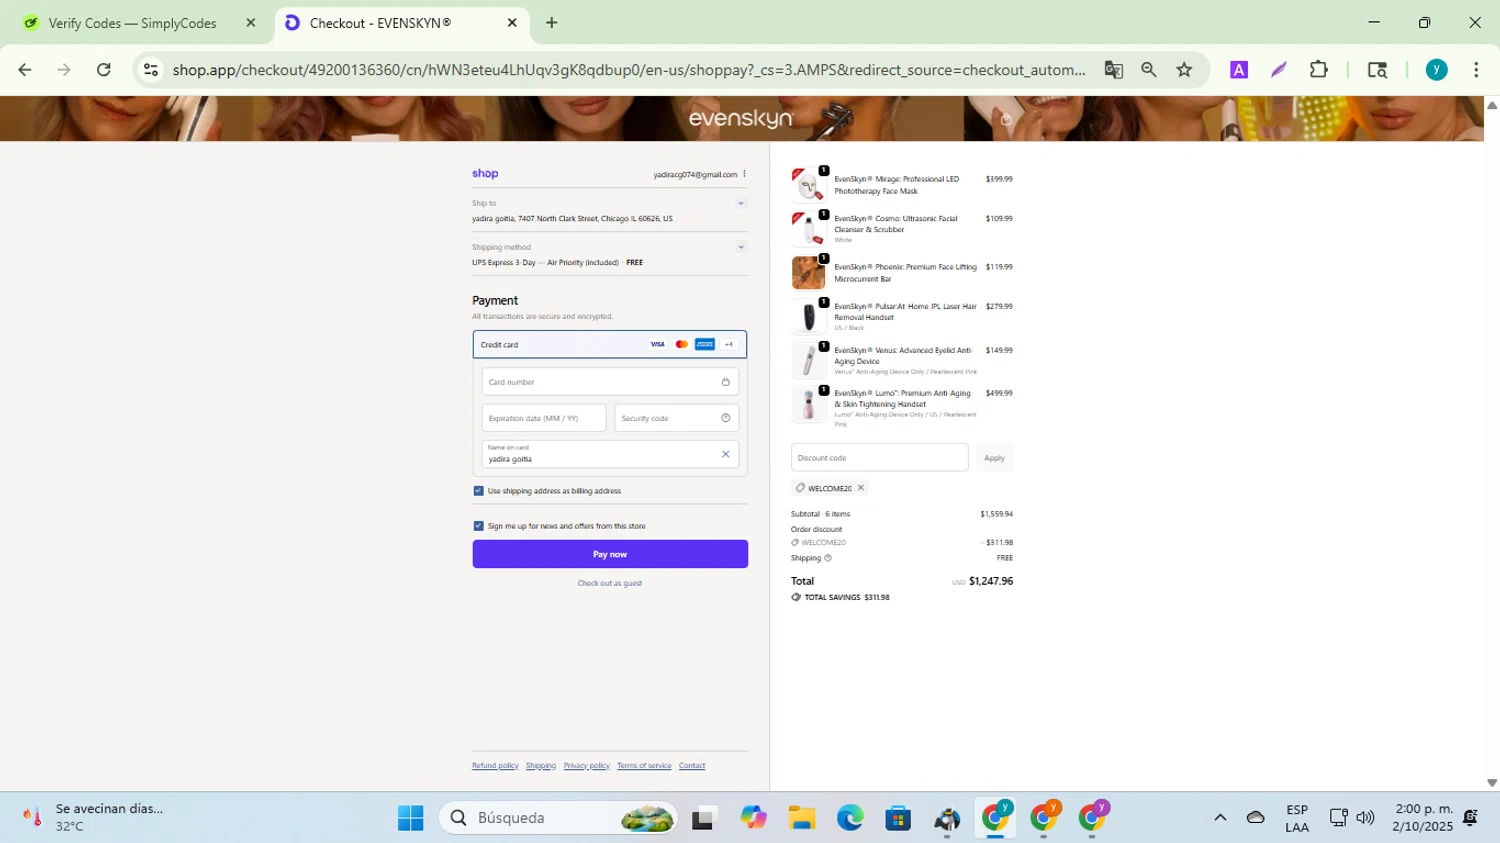Click Venus Eyelid Device thumbnail
The width and height of the screenshot is (1500, 843).
coord(808,361)
